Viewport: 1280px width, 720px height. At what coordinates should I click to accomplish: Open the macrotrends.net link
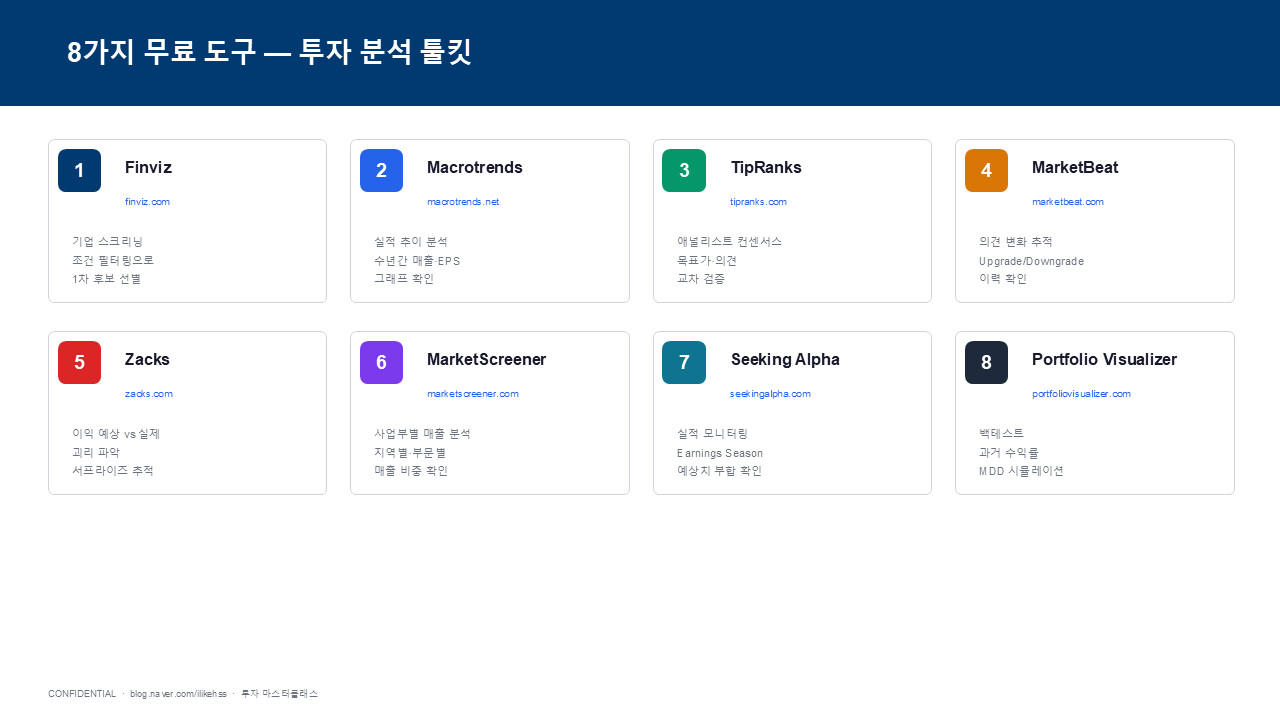pyautogui.click(x=463, y=202)
